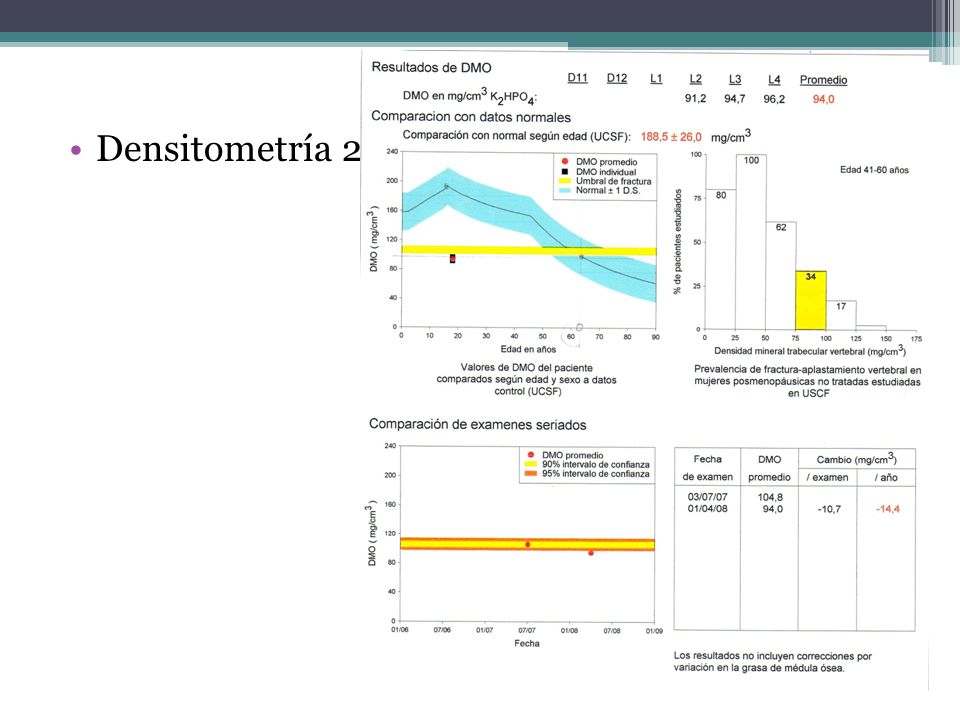Click the exam date 03/07/07
960x720 pixels.
pyautogui.click(x=707, y=497)
